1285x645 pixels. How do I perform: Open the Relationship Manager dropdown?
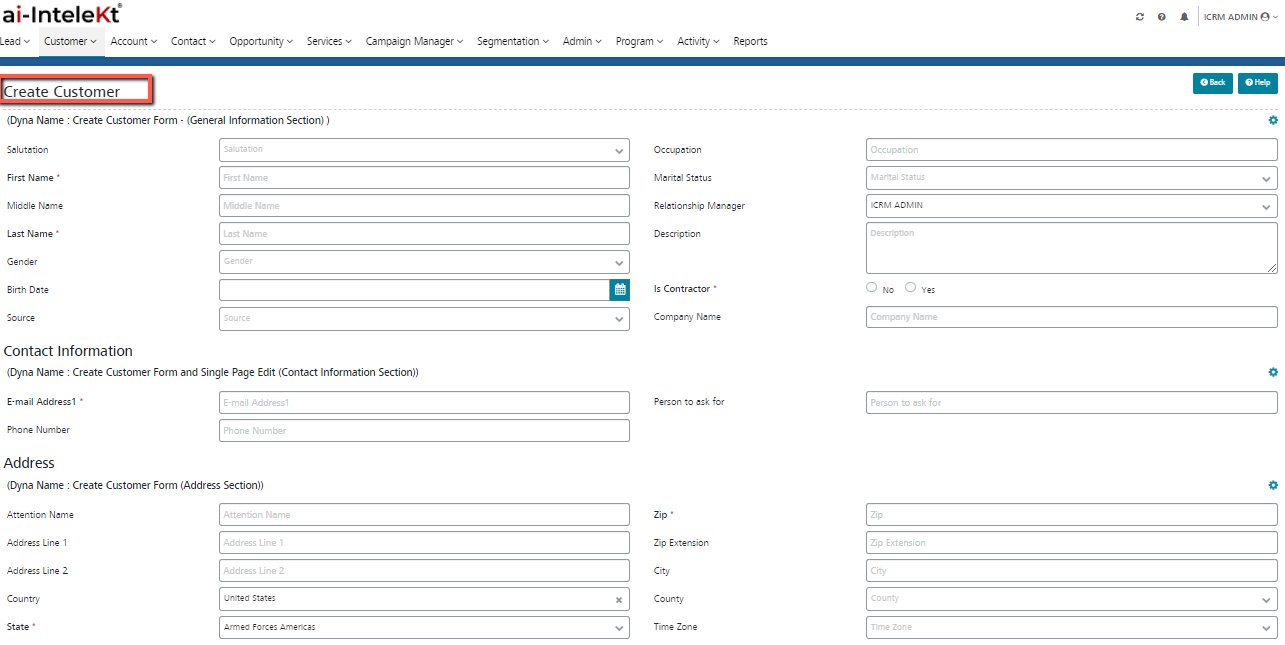1072,206
